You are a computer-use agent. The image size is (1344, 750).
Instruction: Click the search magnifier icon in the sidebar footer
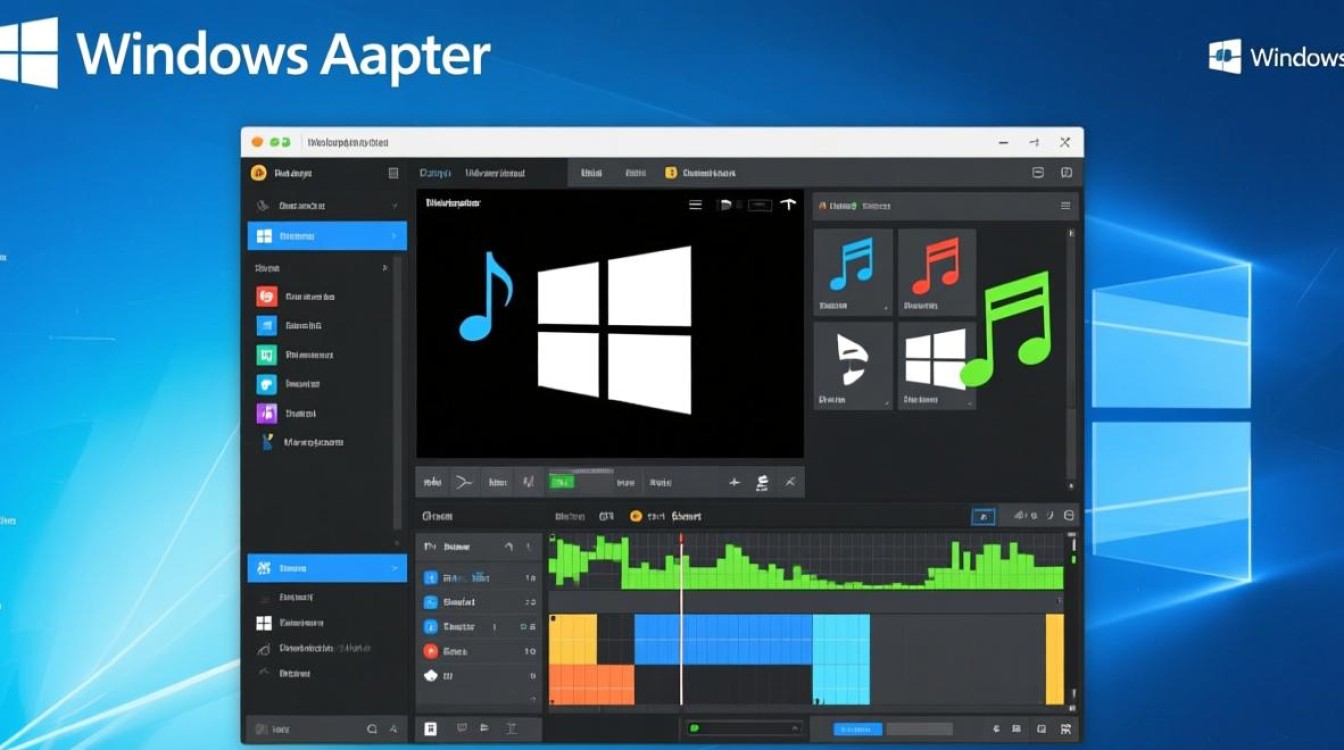click(x=372, y=730)
